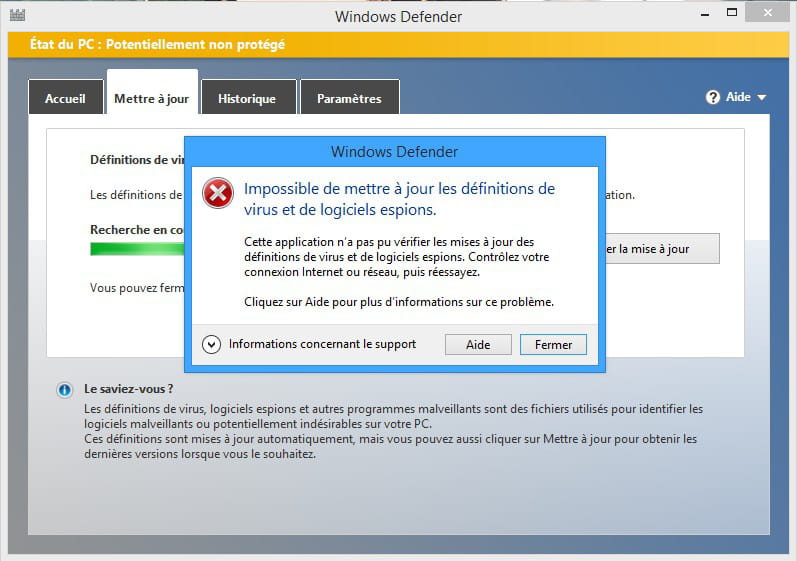
Task: Go to the Paramètres tab
Action: click(x=350, y=98)
